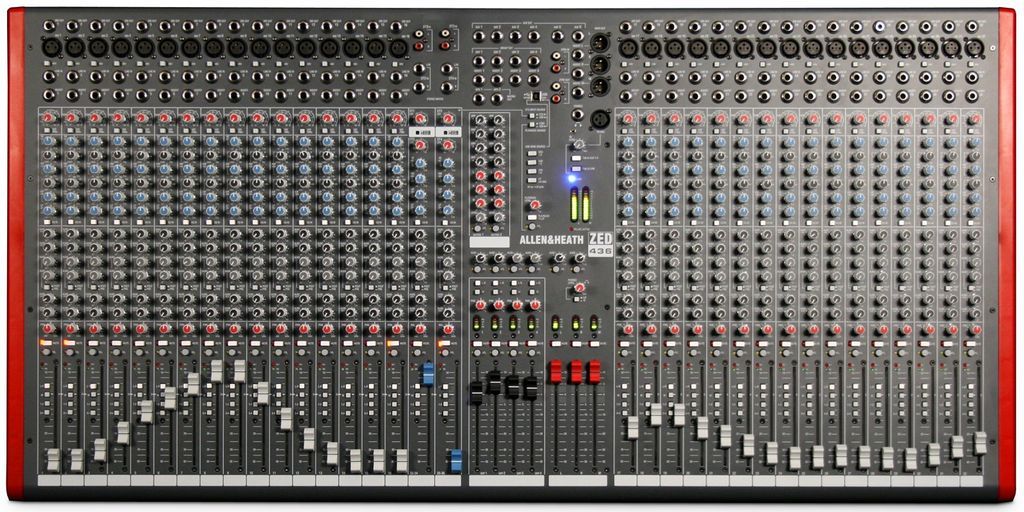Image resolution: width=1024 pixels, height=512 pixels.
Task: Click the red gain knob on the far-right channel
Action: 975,118
